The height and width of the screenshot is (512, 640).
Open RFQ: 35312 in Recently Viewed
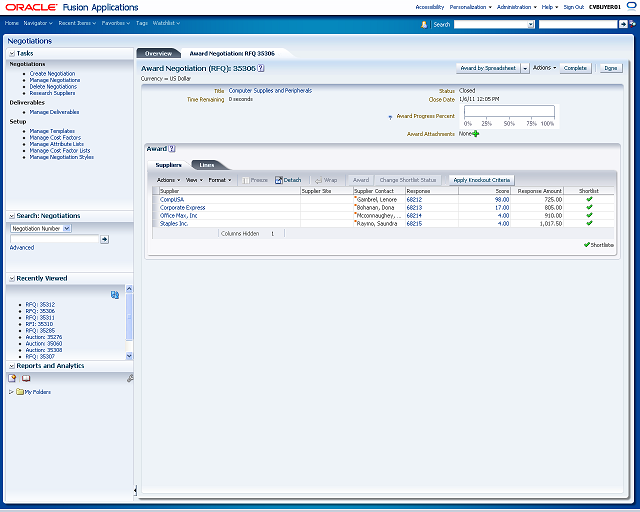point(40,305)
